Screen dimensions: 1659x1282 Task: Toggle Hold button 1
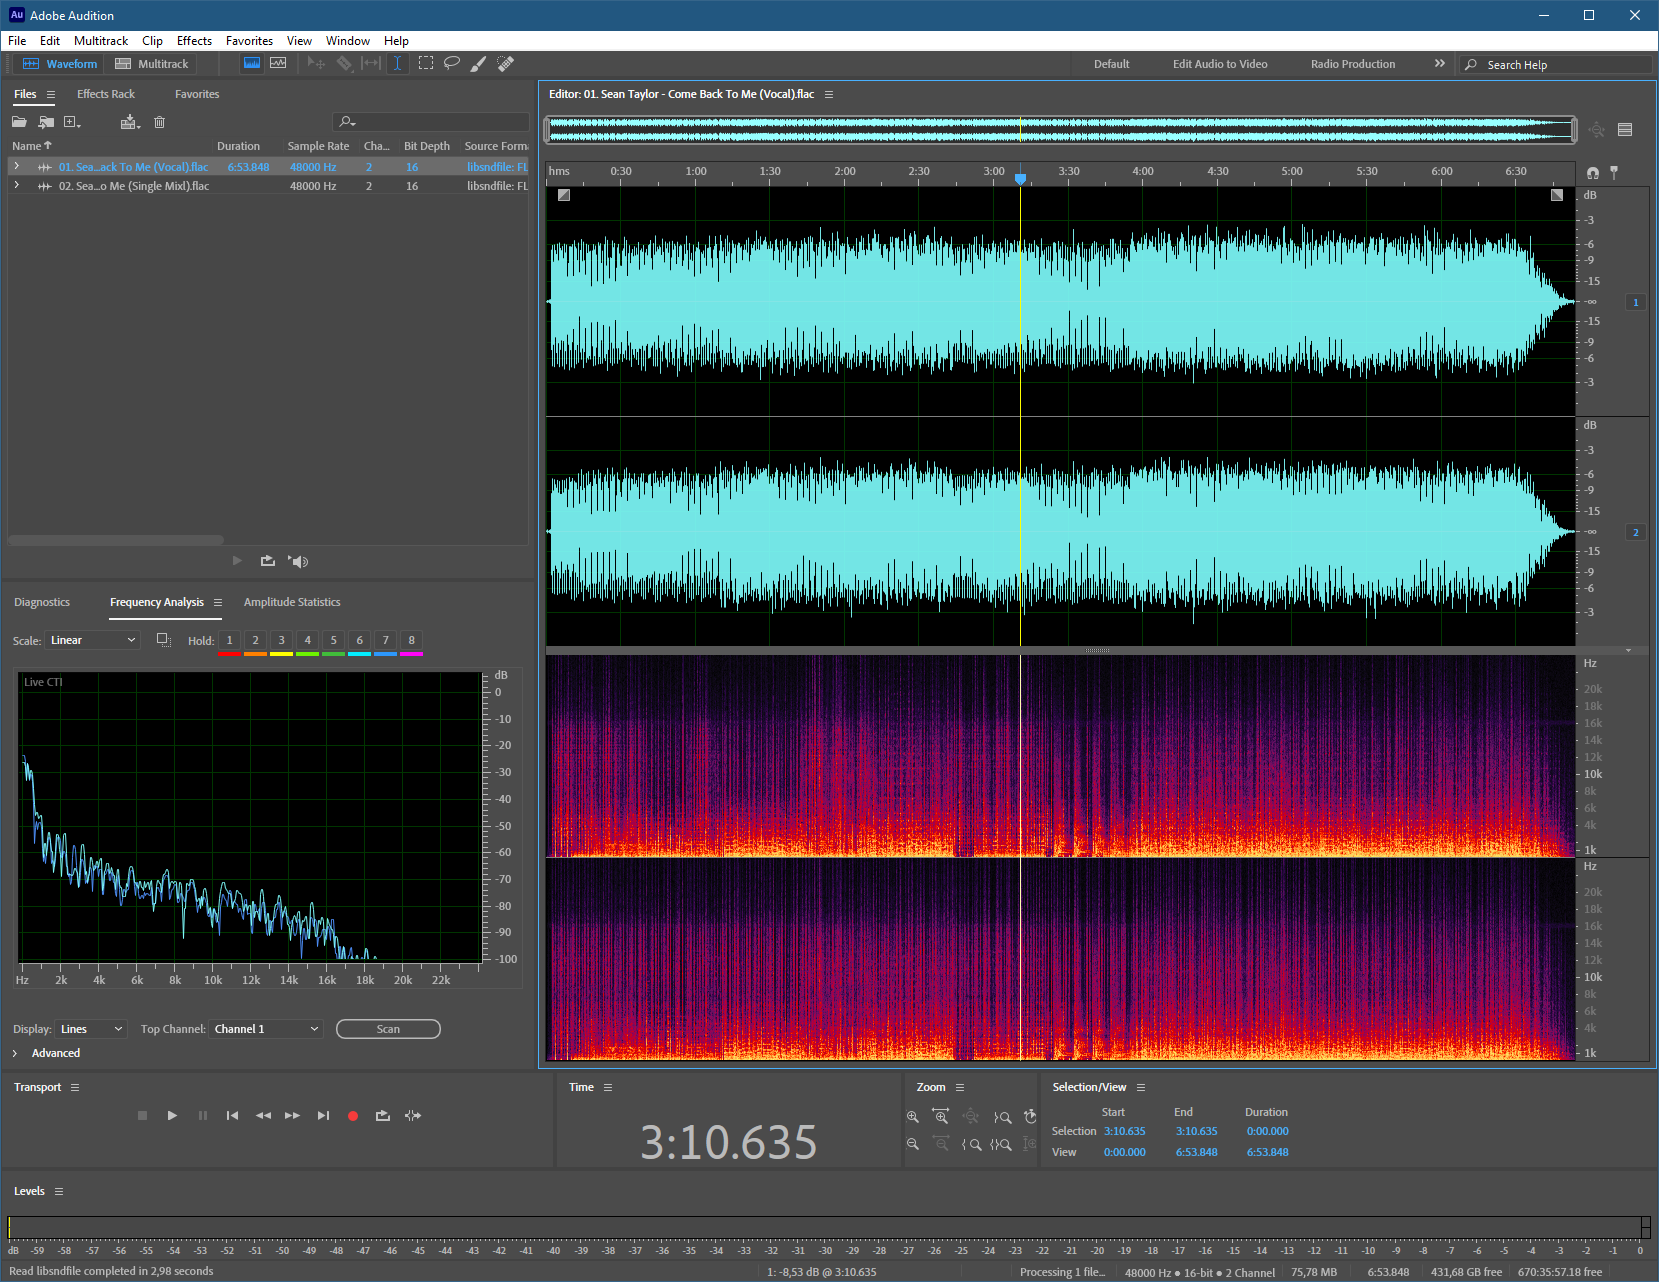229,640
